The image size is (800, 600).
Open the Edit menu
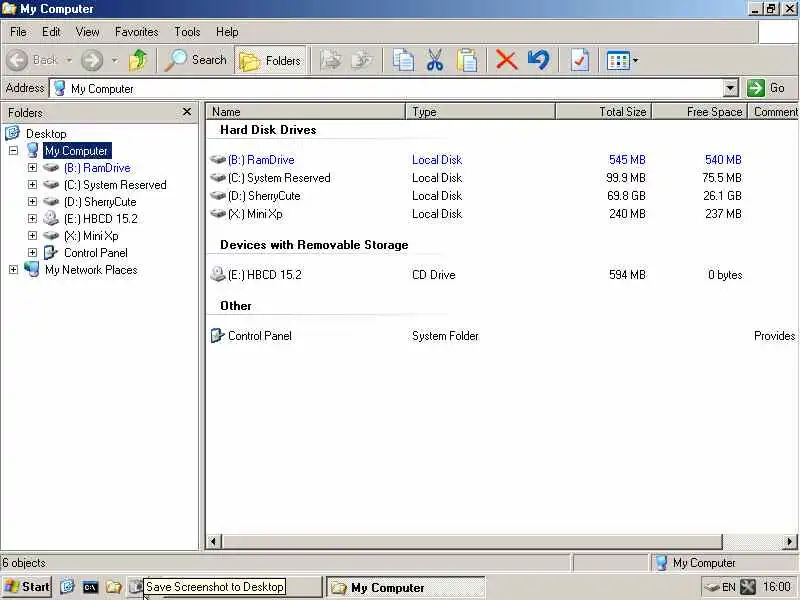point(51,32)
